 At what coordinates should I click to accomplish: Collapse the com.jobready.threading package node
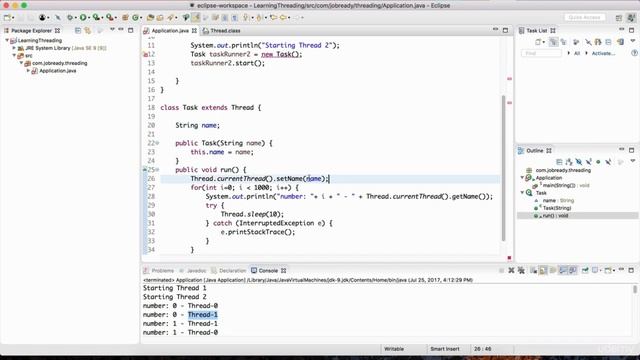click(22, 63)
